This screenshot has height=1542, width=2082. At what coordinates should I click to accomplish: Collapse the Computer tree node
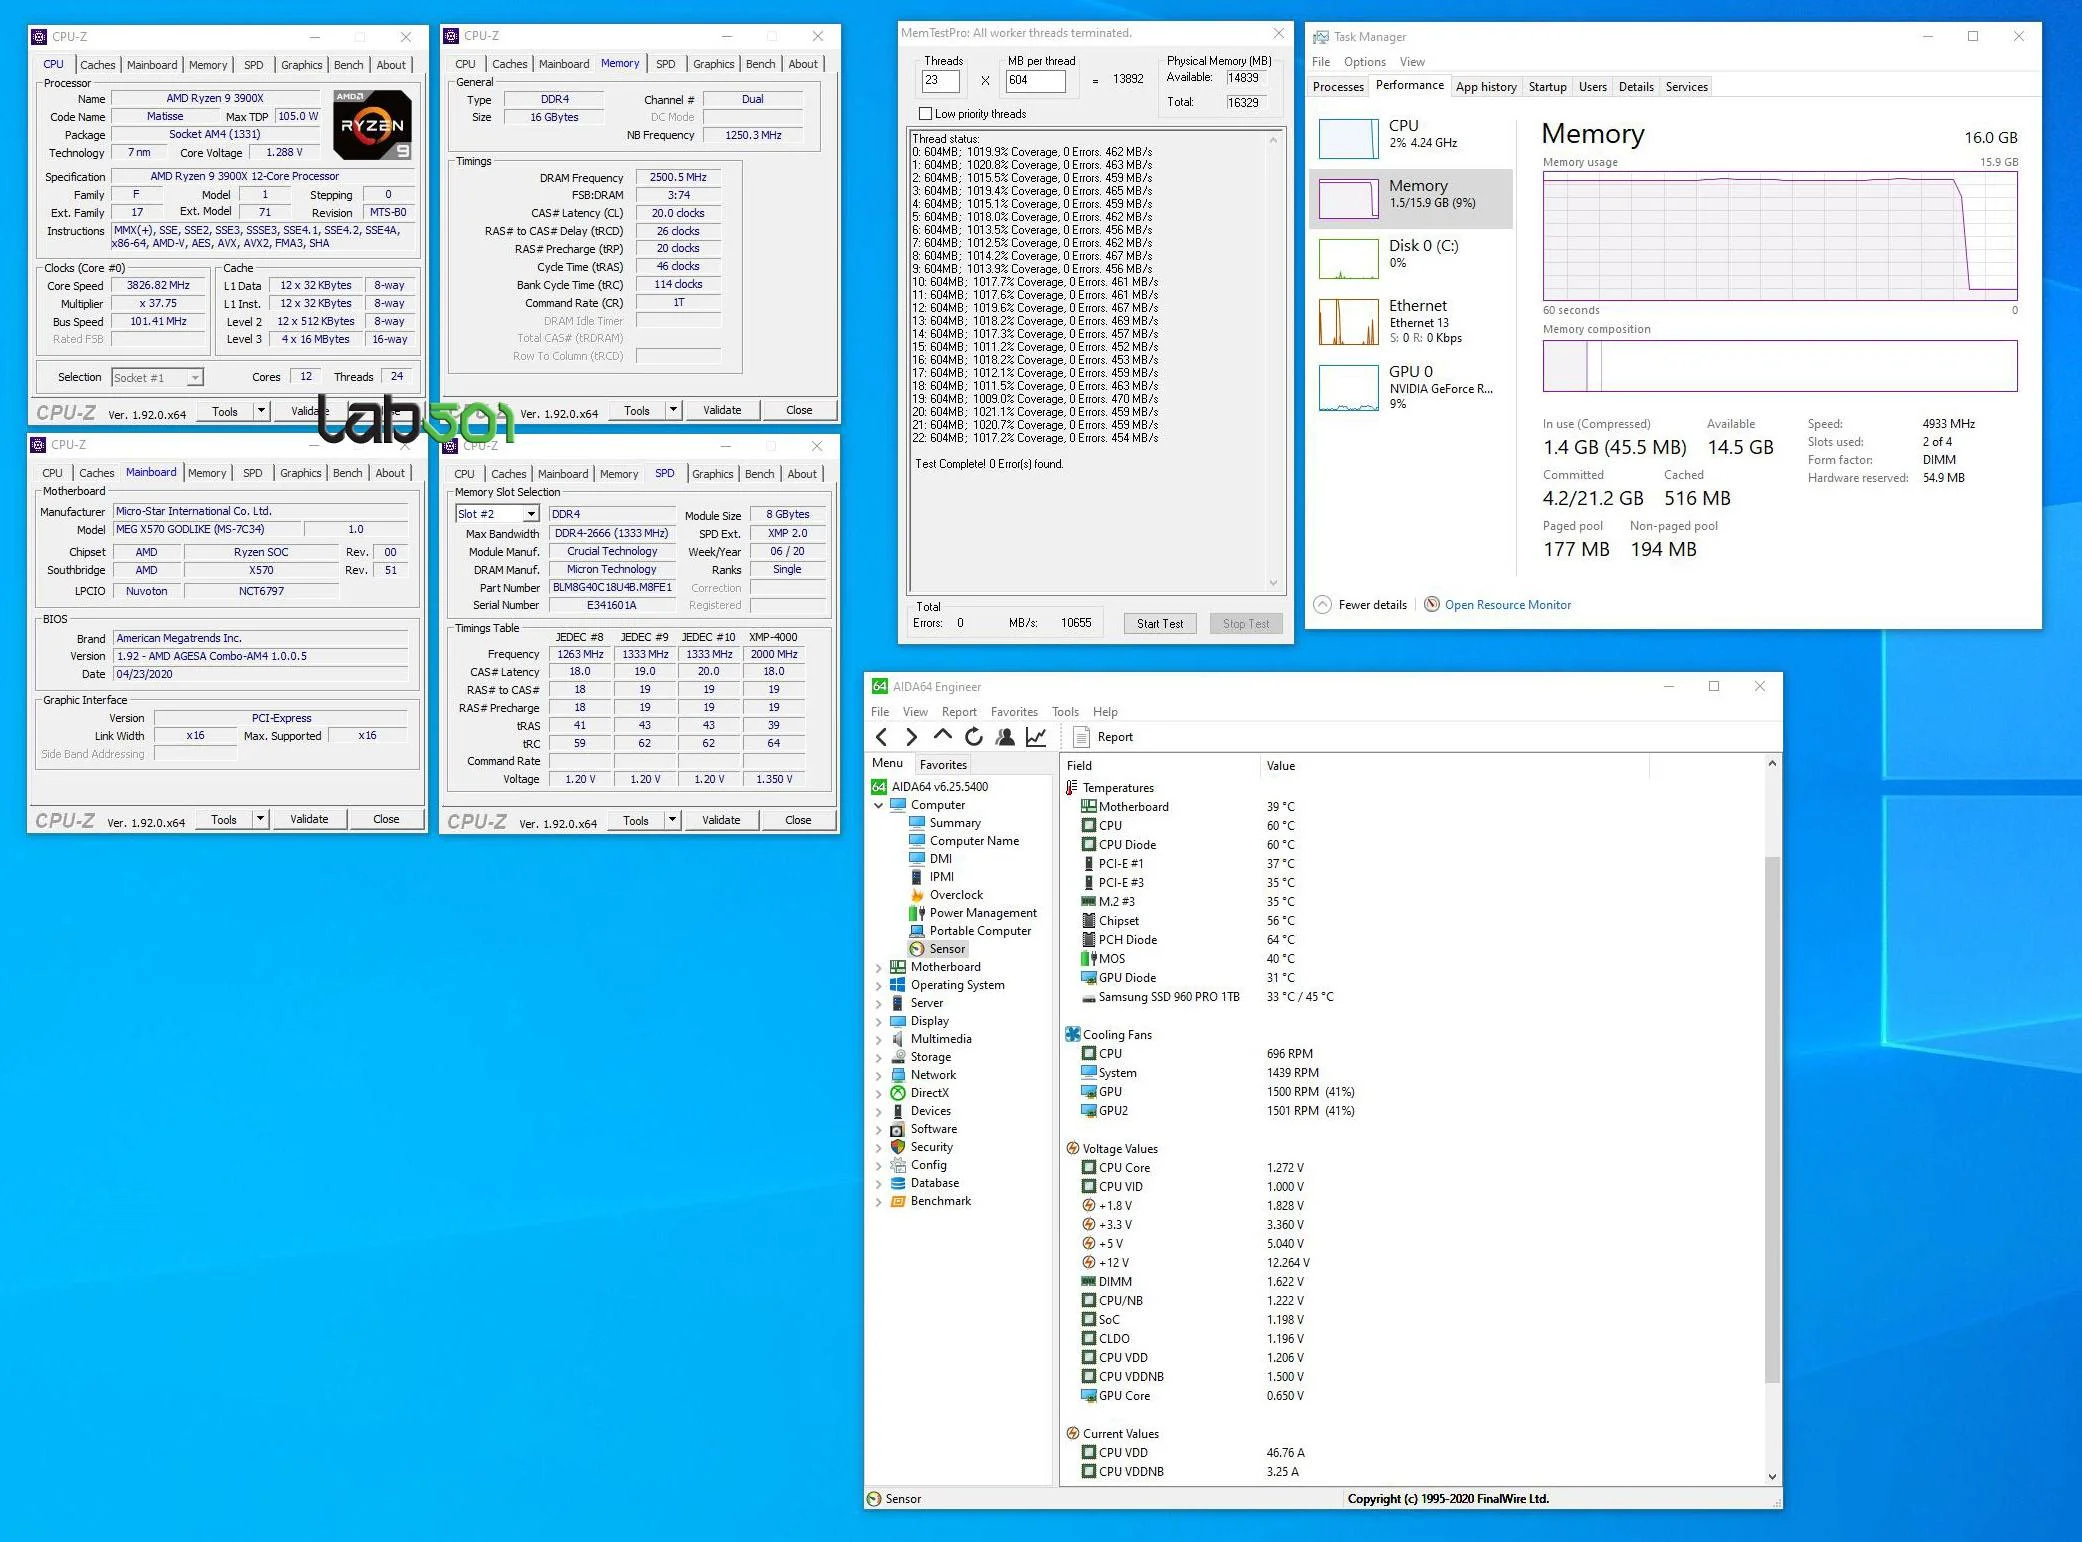coord(879,805)
